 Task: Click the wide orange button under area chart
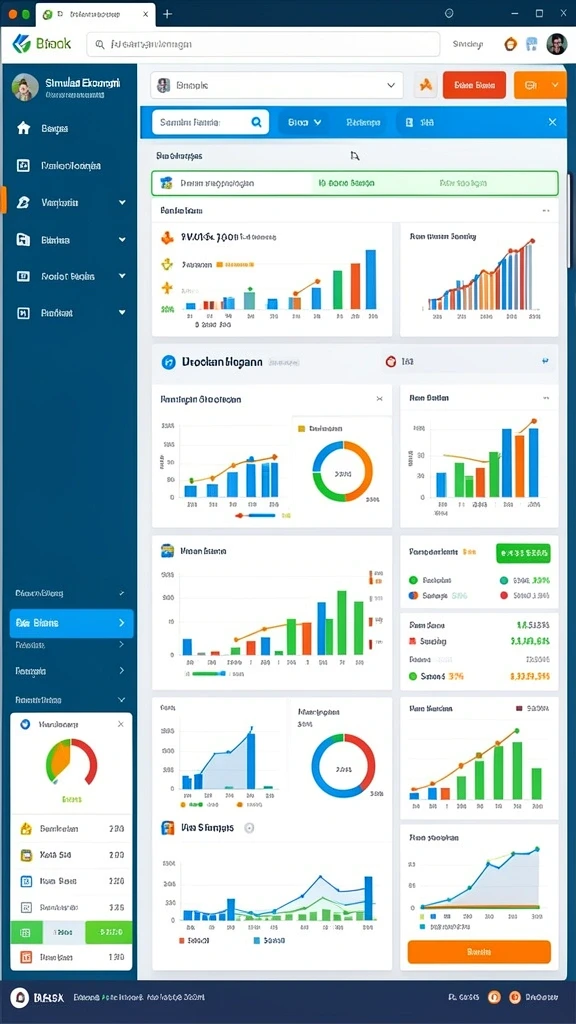(479, 952)
